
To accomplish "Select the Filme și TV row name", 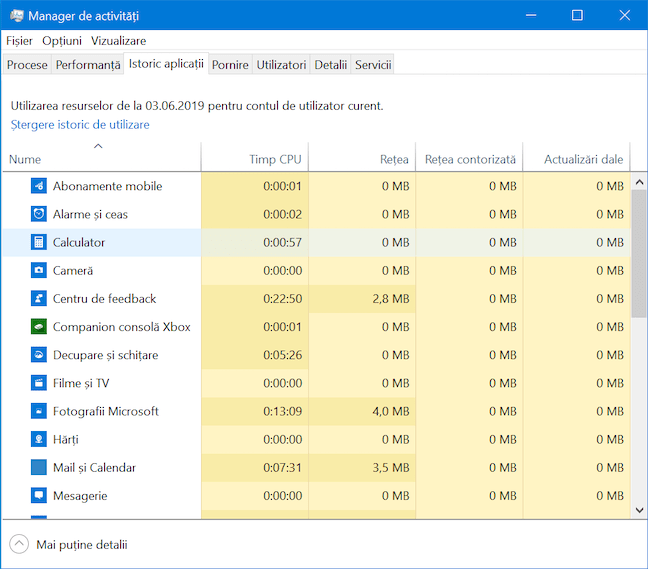I will tap(81, 383).
